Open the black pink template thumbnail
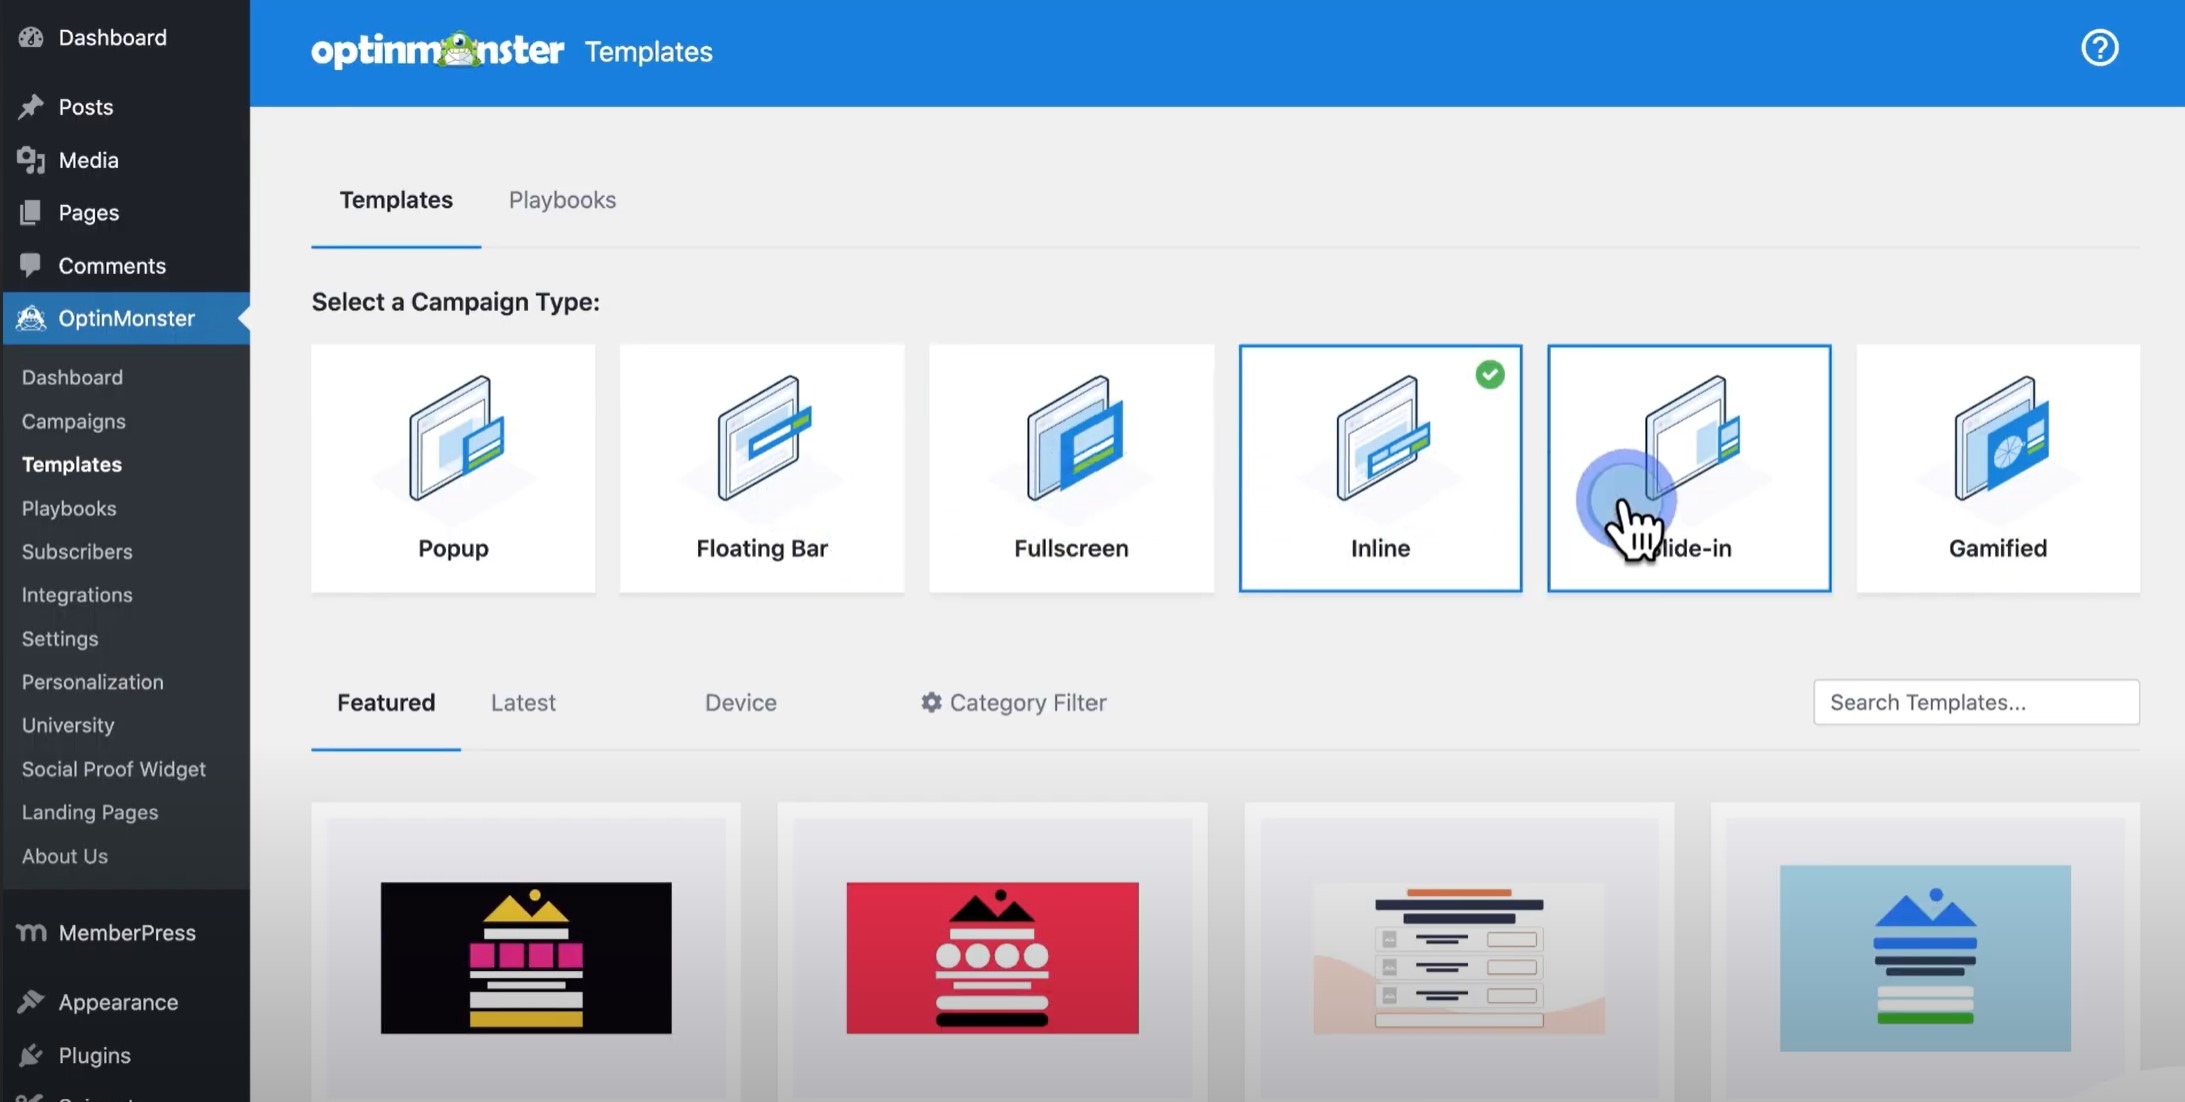This screenshot has width=2185, height=1102. tap(526, 957)
